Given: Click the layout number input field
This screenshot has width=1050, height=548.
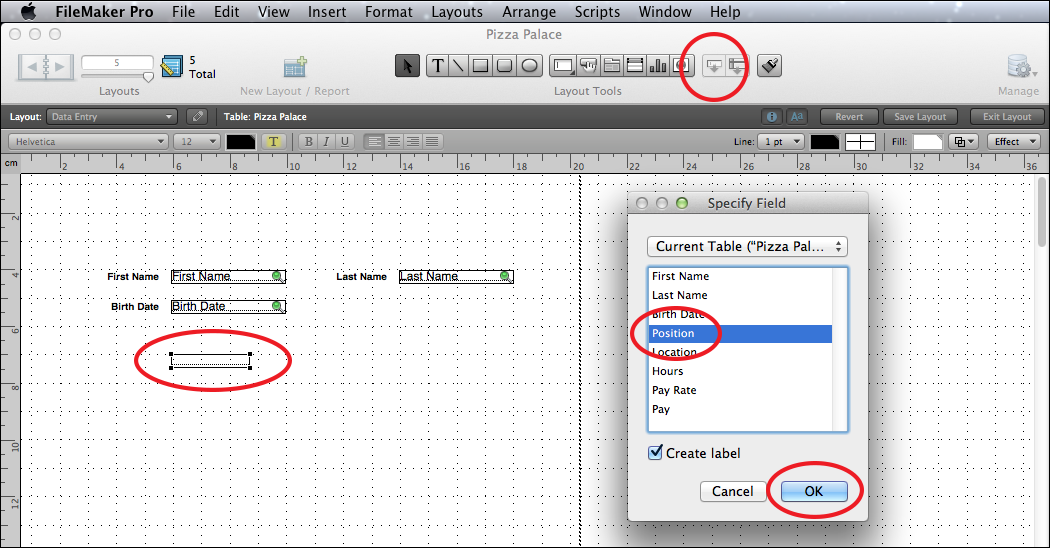Looking at the screenshot, I should [117, 62].
